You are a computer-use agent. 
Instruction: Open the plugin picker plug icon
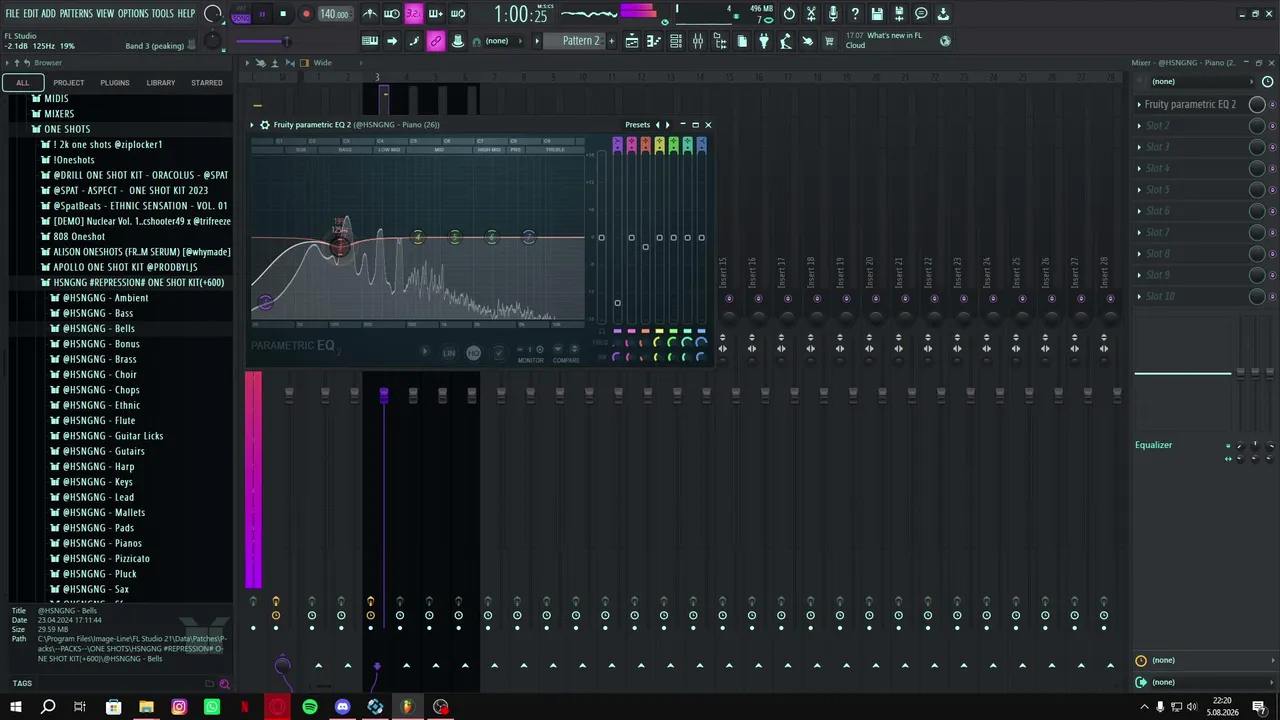(x=764, y=41)
